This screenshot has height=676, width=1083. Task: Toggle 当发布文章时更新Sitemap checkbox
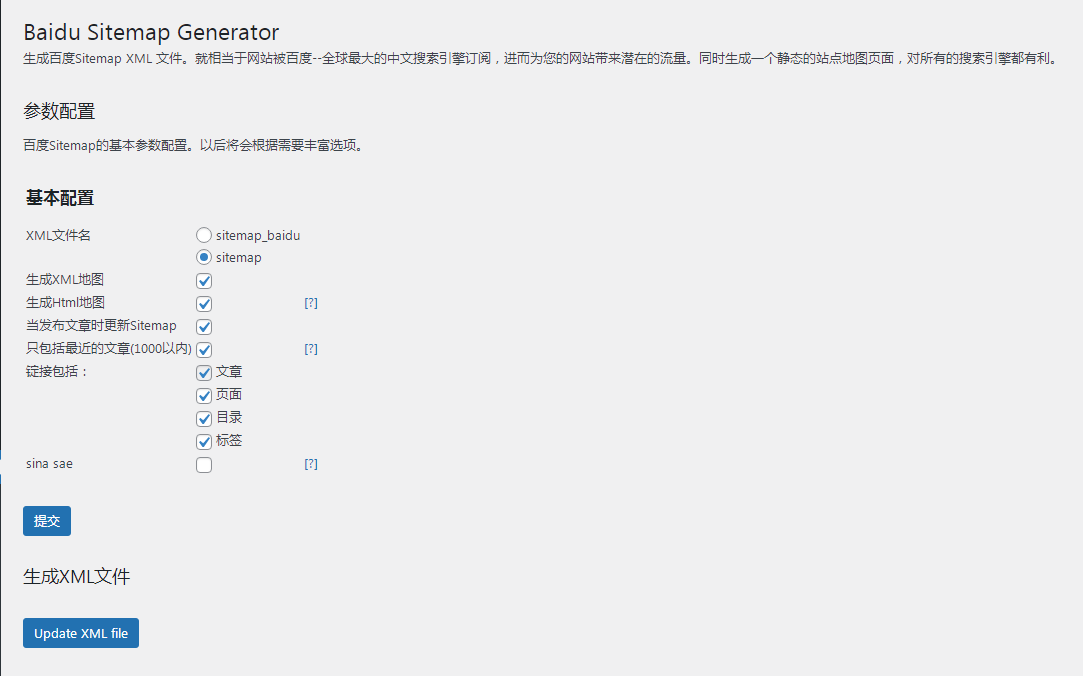pyautogui.click(x=204, y=326)
